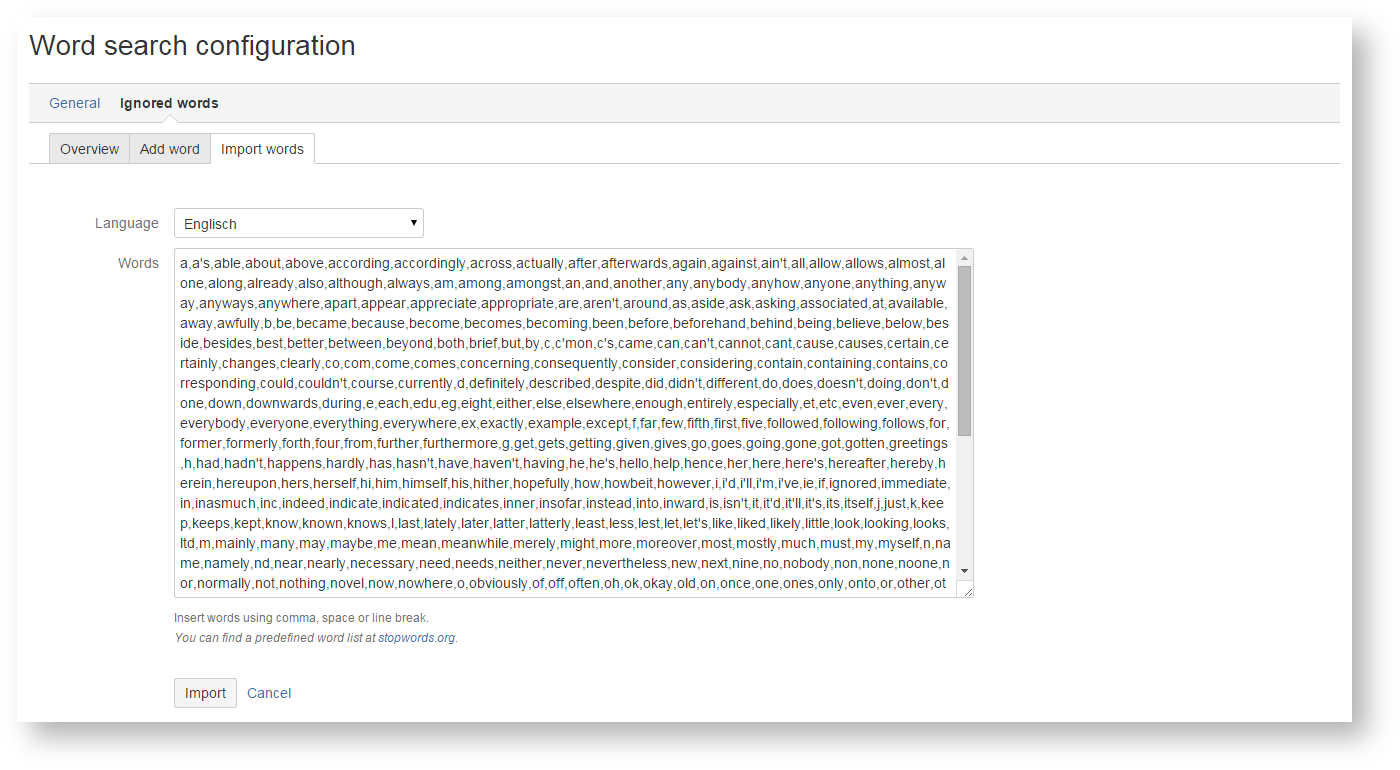Image resolution: width=1400 pixels, height=770 pixels.
Task: Open the stopwords.org link
Action: coord(416,638)
